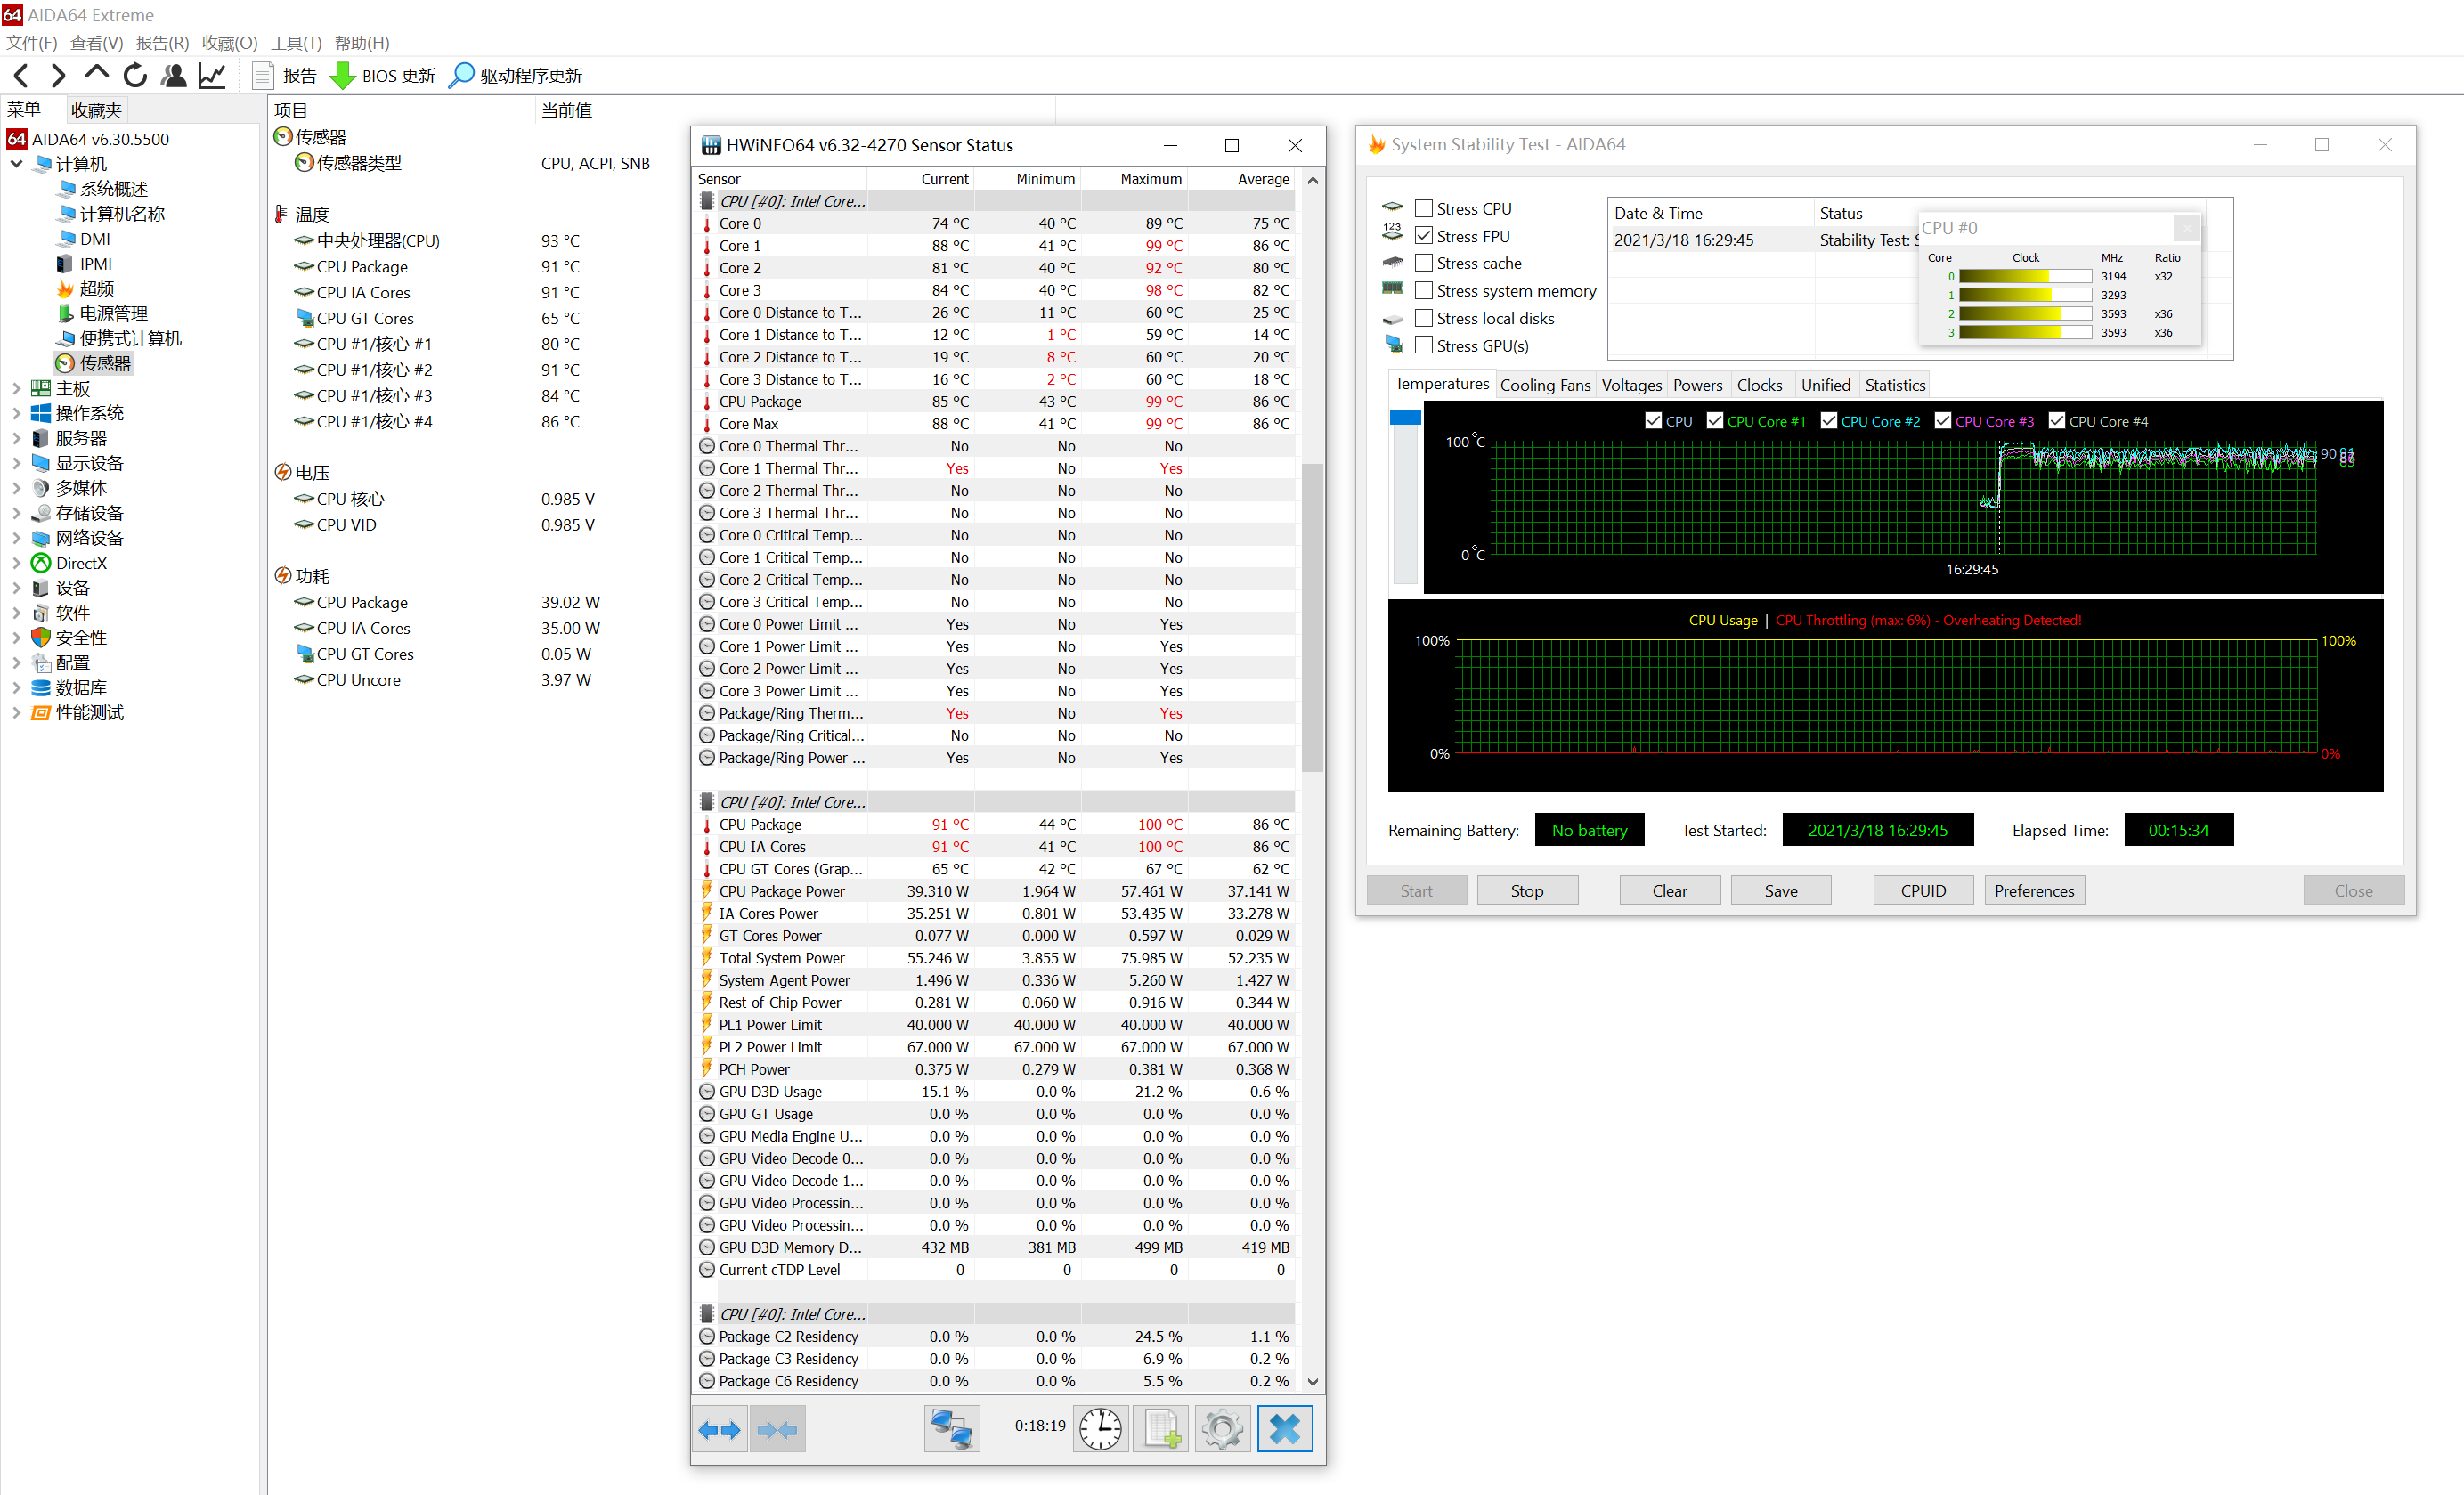Uncheck the Stress FPU checkbox
This screenshot has width=2464, height=1495.
point(1424,236)
